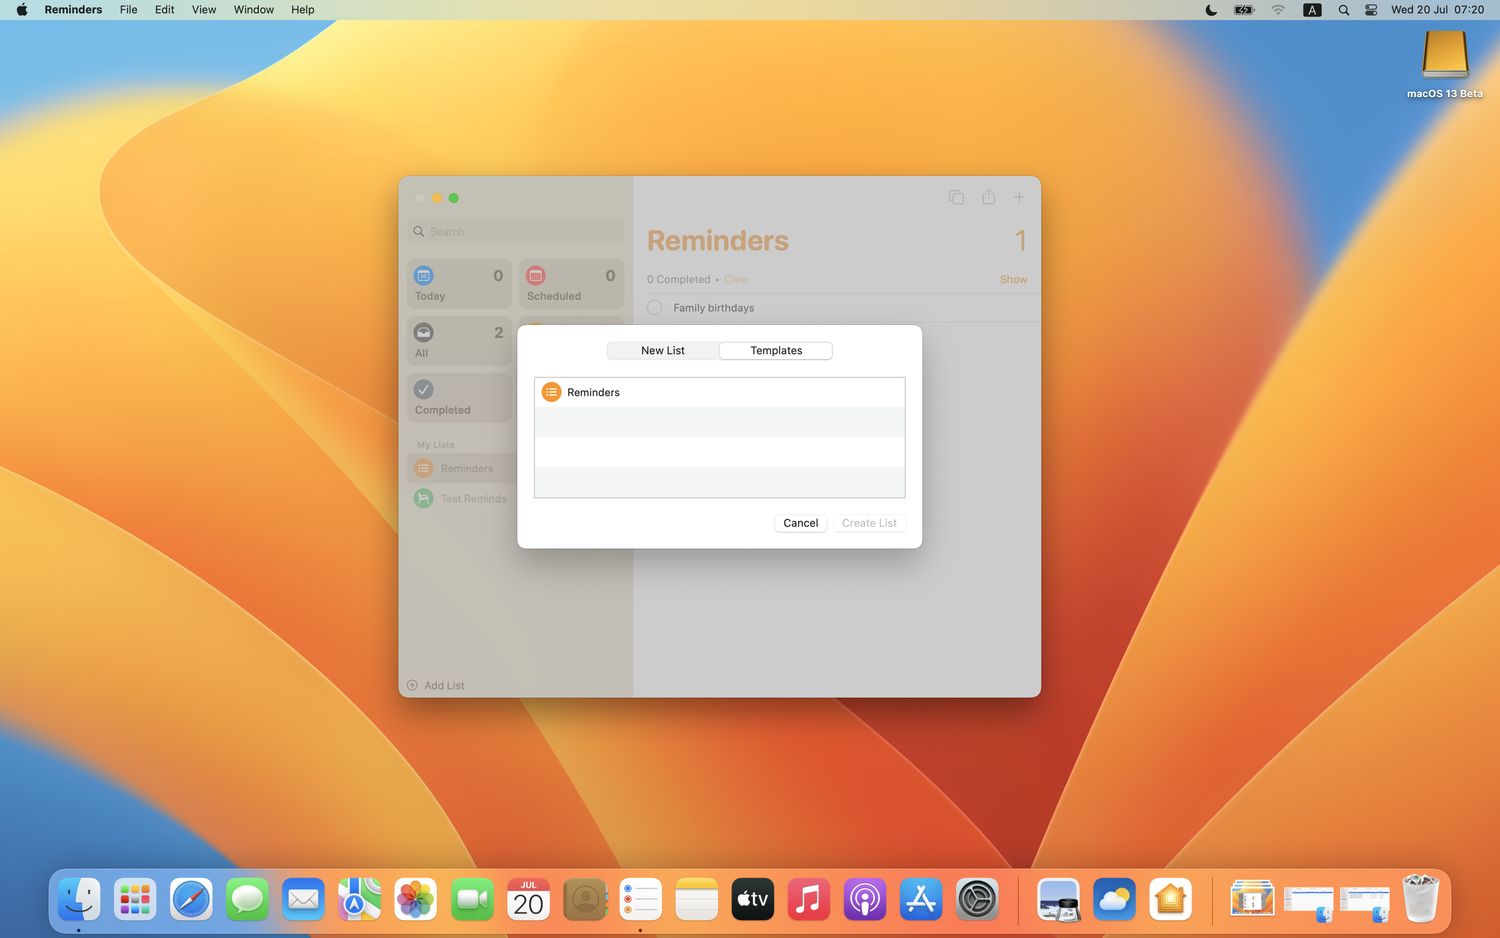Click the Focus moon icon in menu bar
Screen dimensions: 1500x938
point(1211,10)
